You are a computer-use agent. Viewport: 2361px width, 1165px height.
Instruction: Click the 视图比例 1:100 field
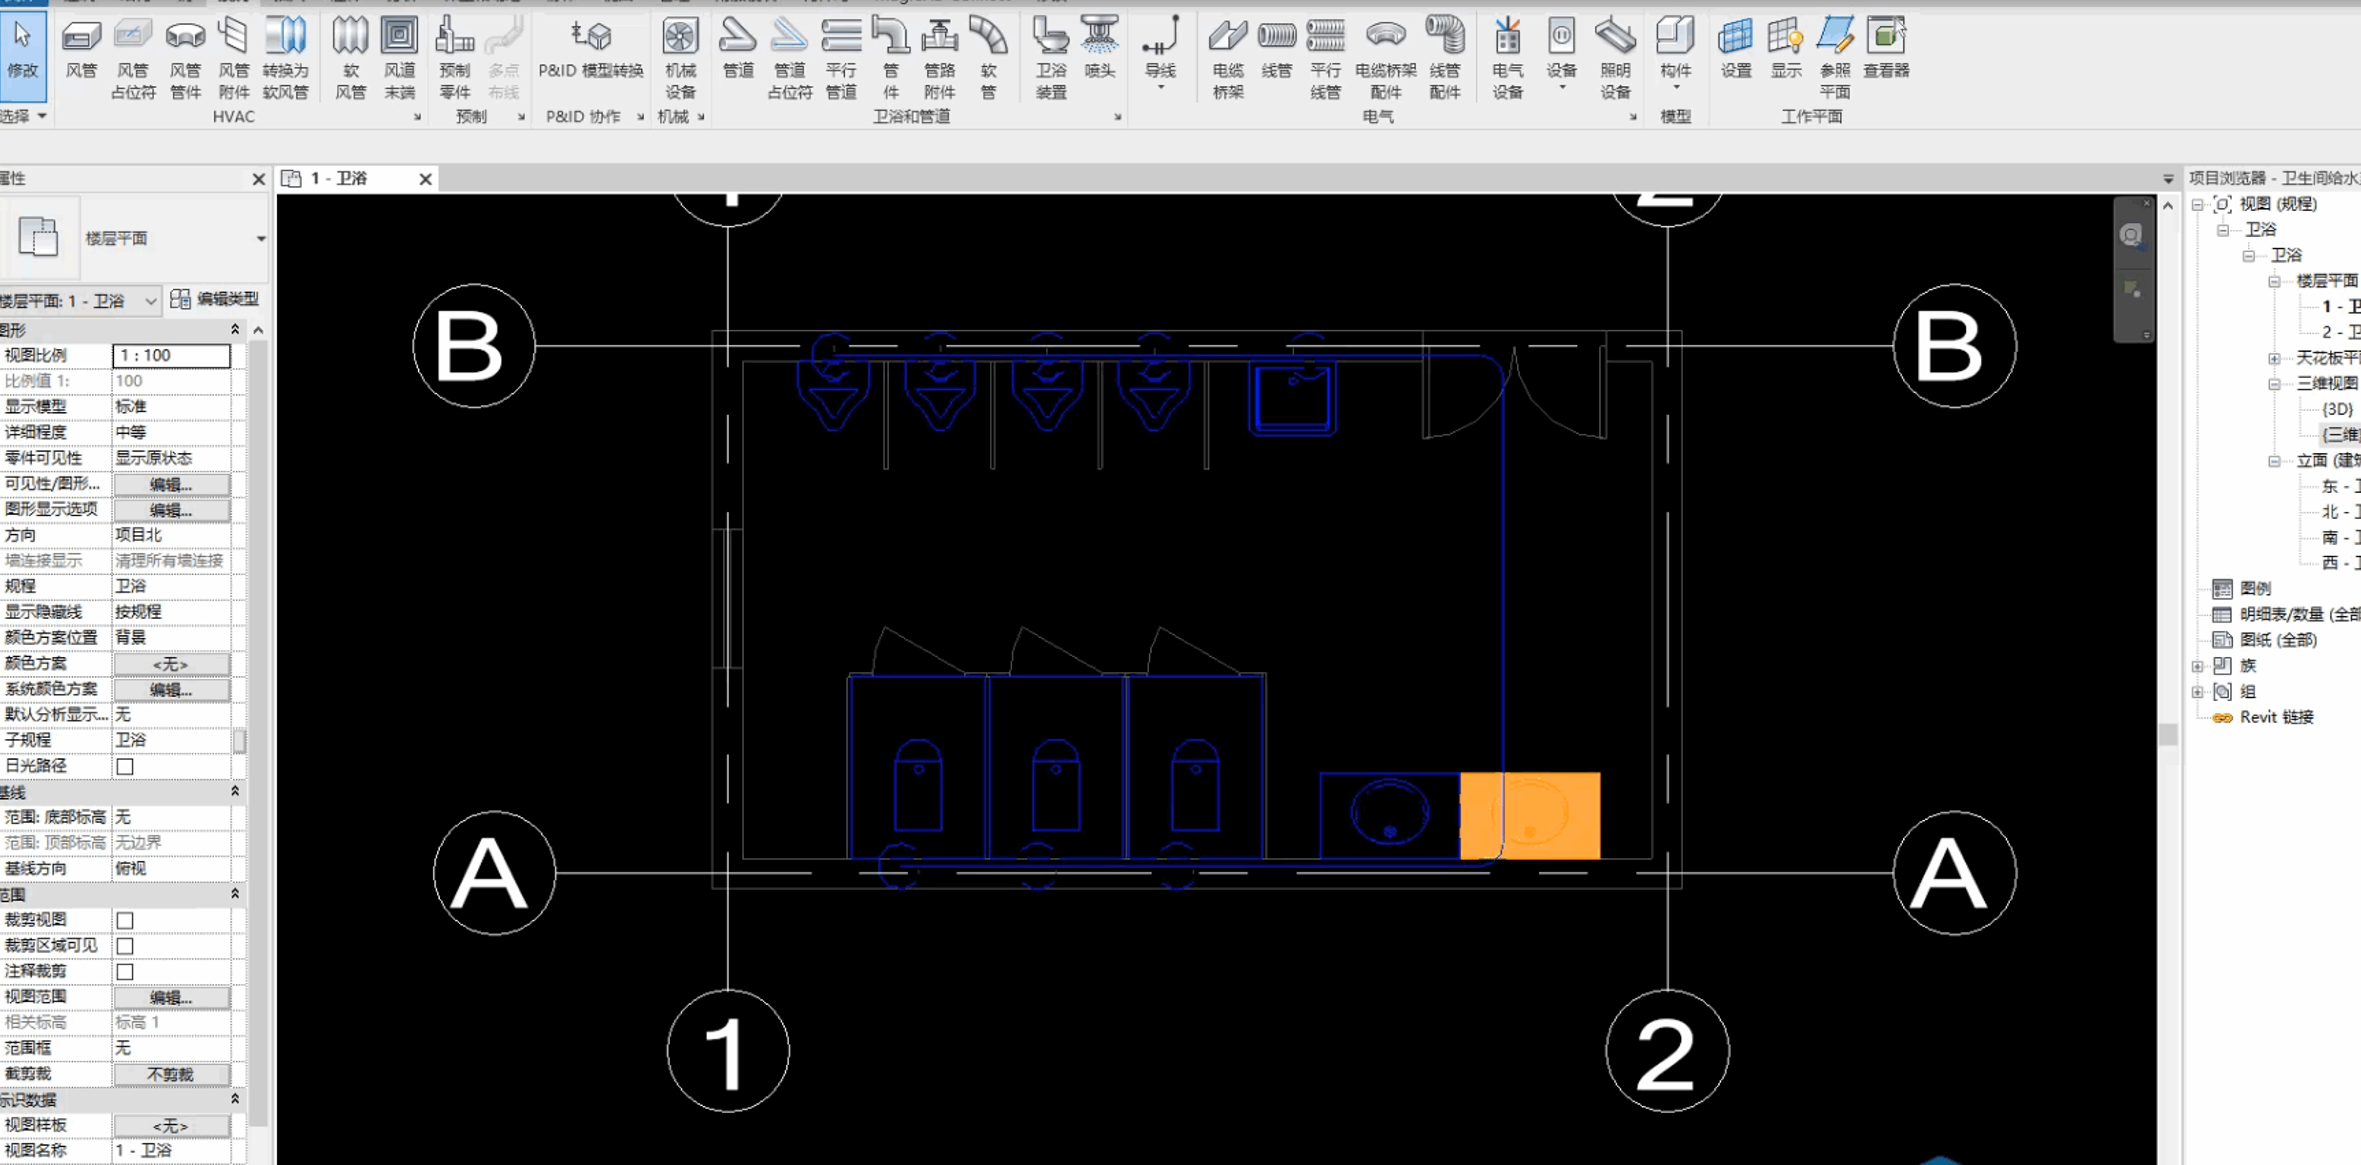(171, 355)
